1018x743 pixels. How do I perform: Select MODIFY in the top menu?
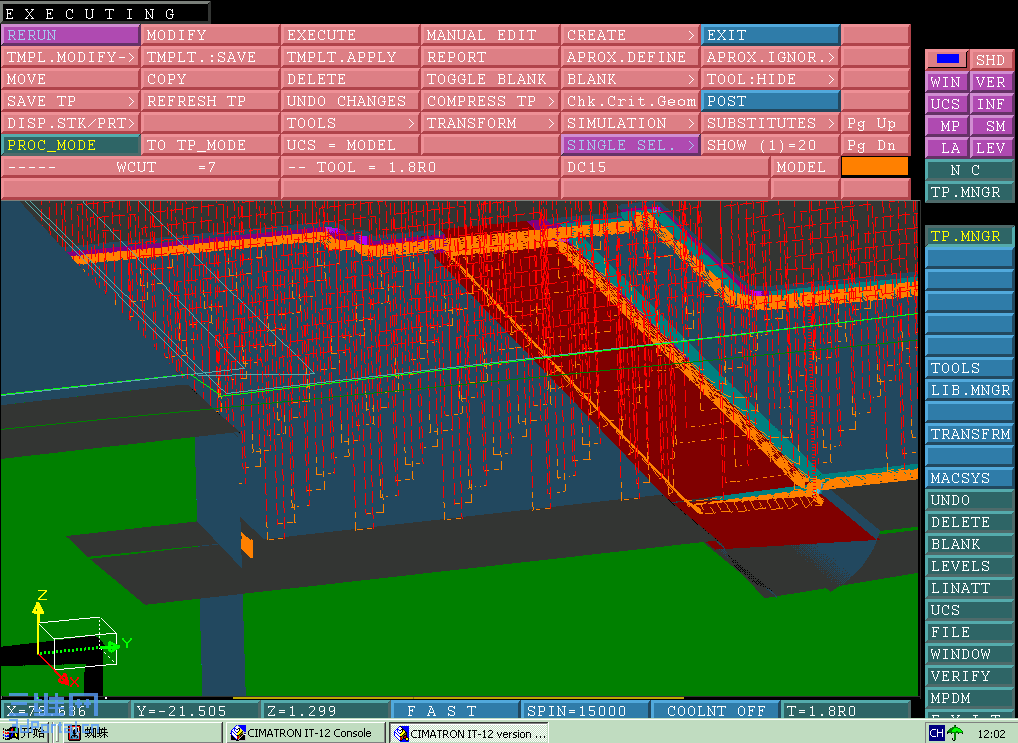210,35
